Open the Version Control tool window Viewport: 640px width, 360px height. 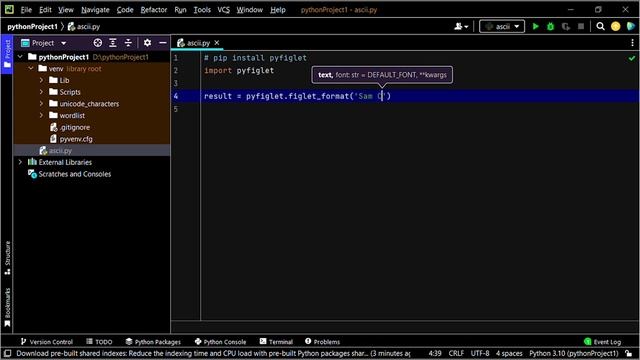(x=46, y=342)
